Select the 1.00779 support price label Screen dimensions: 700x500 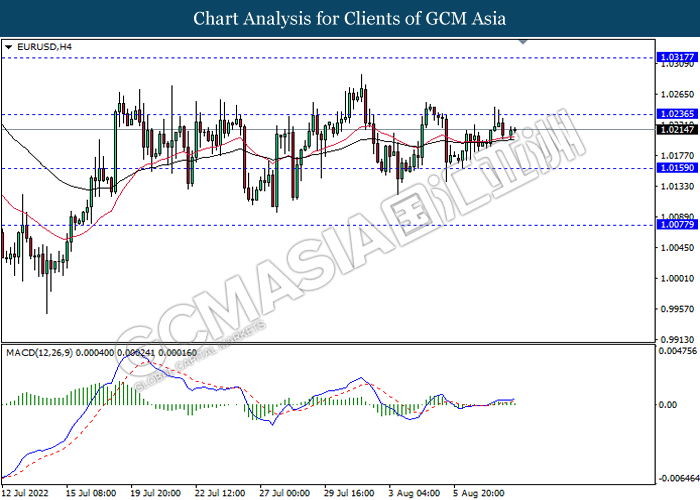pos(677,225)
